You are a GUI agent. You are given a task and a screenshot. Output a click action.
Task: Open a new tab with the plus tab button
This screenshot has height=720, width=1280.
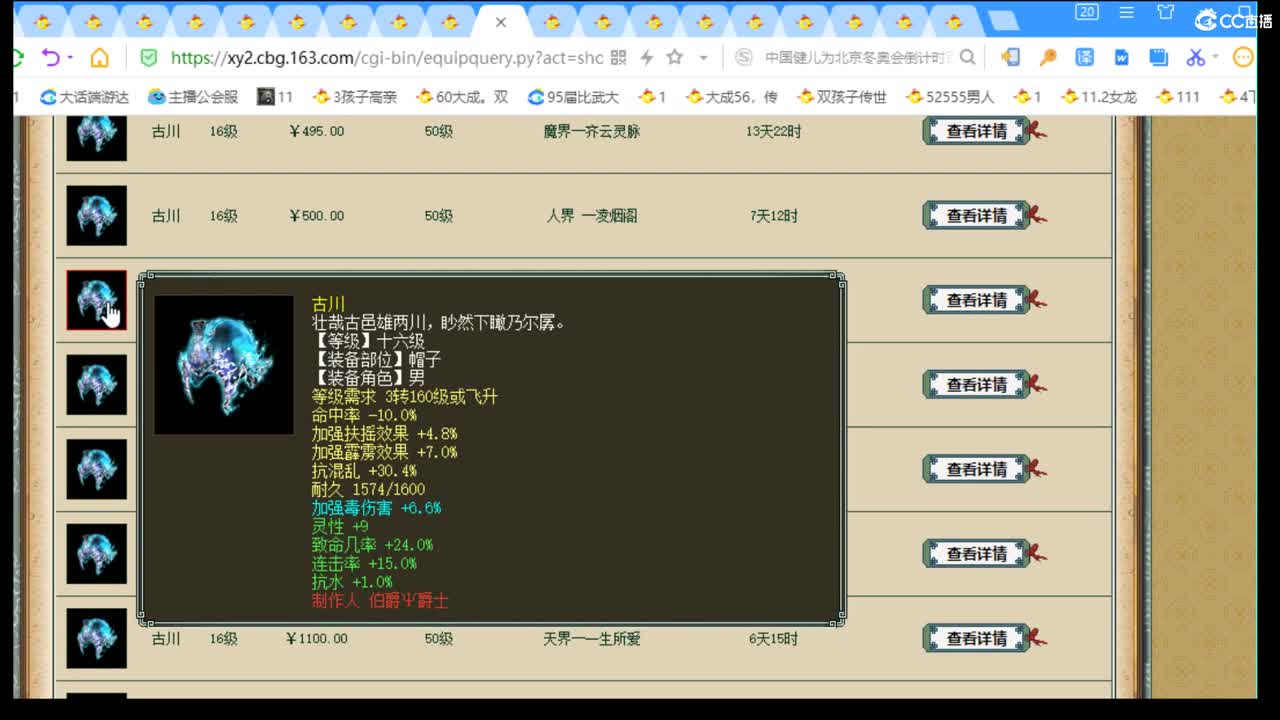[1003, 21]
